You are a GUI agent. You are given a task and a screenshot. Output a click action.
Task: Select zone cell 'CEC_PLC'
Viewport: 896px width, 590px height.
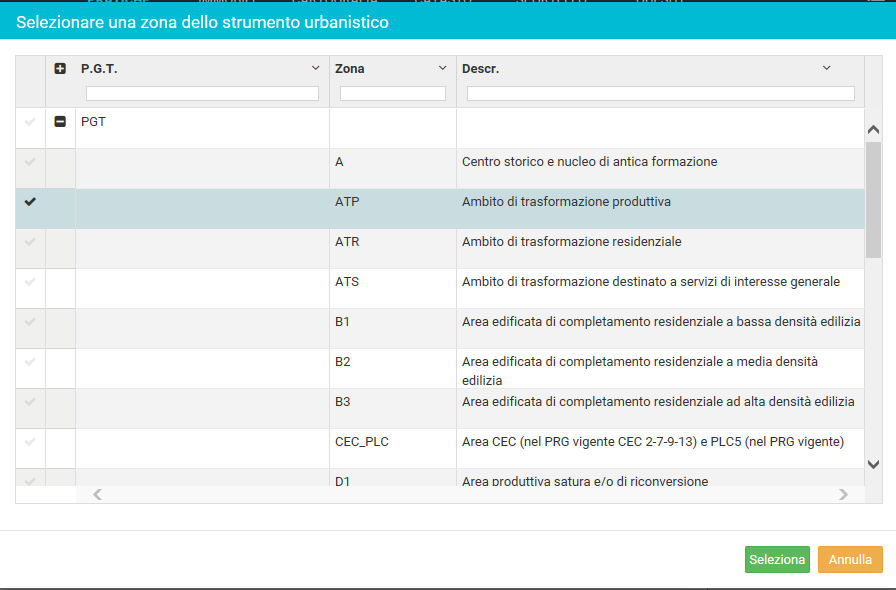point(362,442)
